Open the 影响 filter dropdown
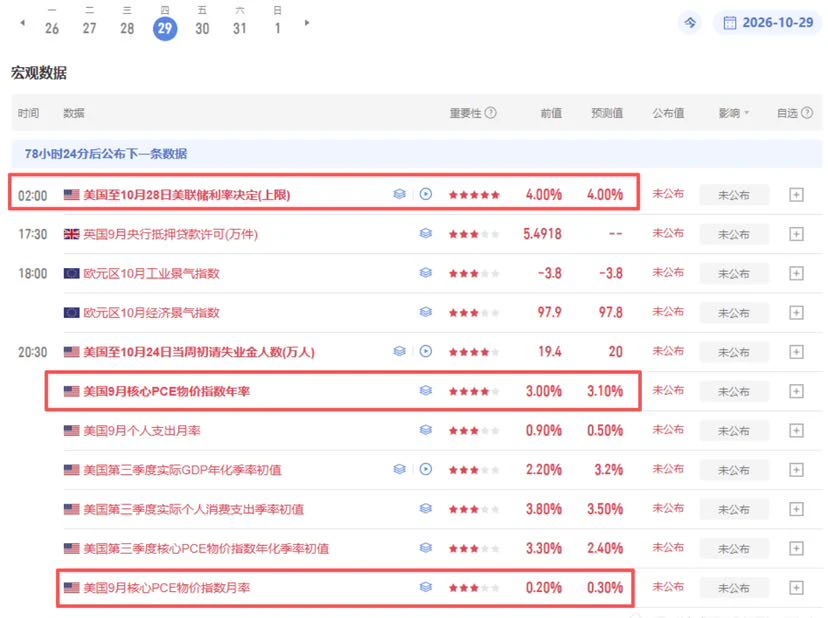The height and width of the screenshot is (618, 828). (x=734, y=113)
